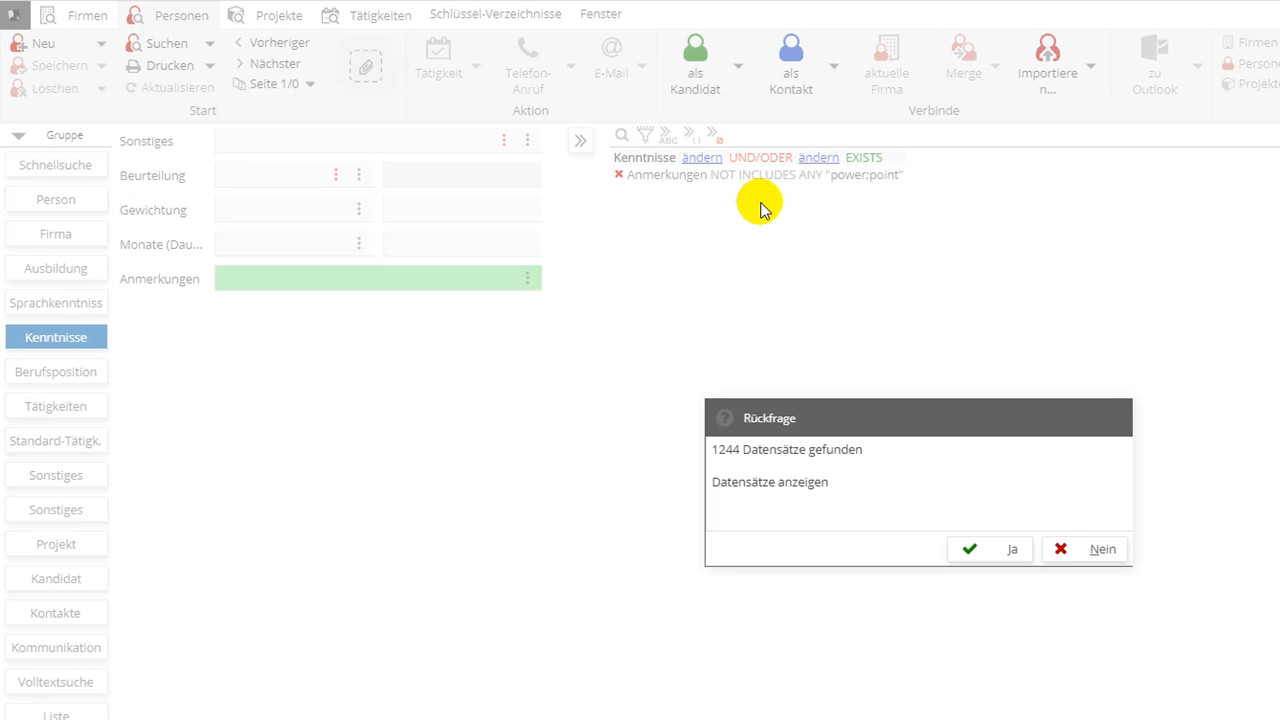Screen dimensions: 1280x720
Task: Collapse the Gruppe sidebar triangle
Action: tap(19, 136)
